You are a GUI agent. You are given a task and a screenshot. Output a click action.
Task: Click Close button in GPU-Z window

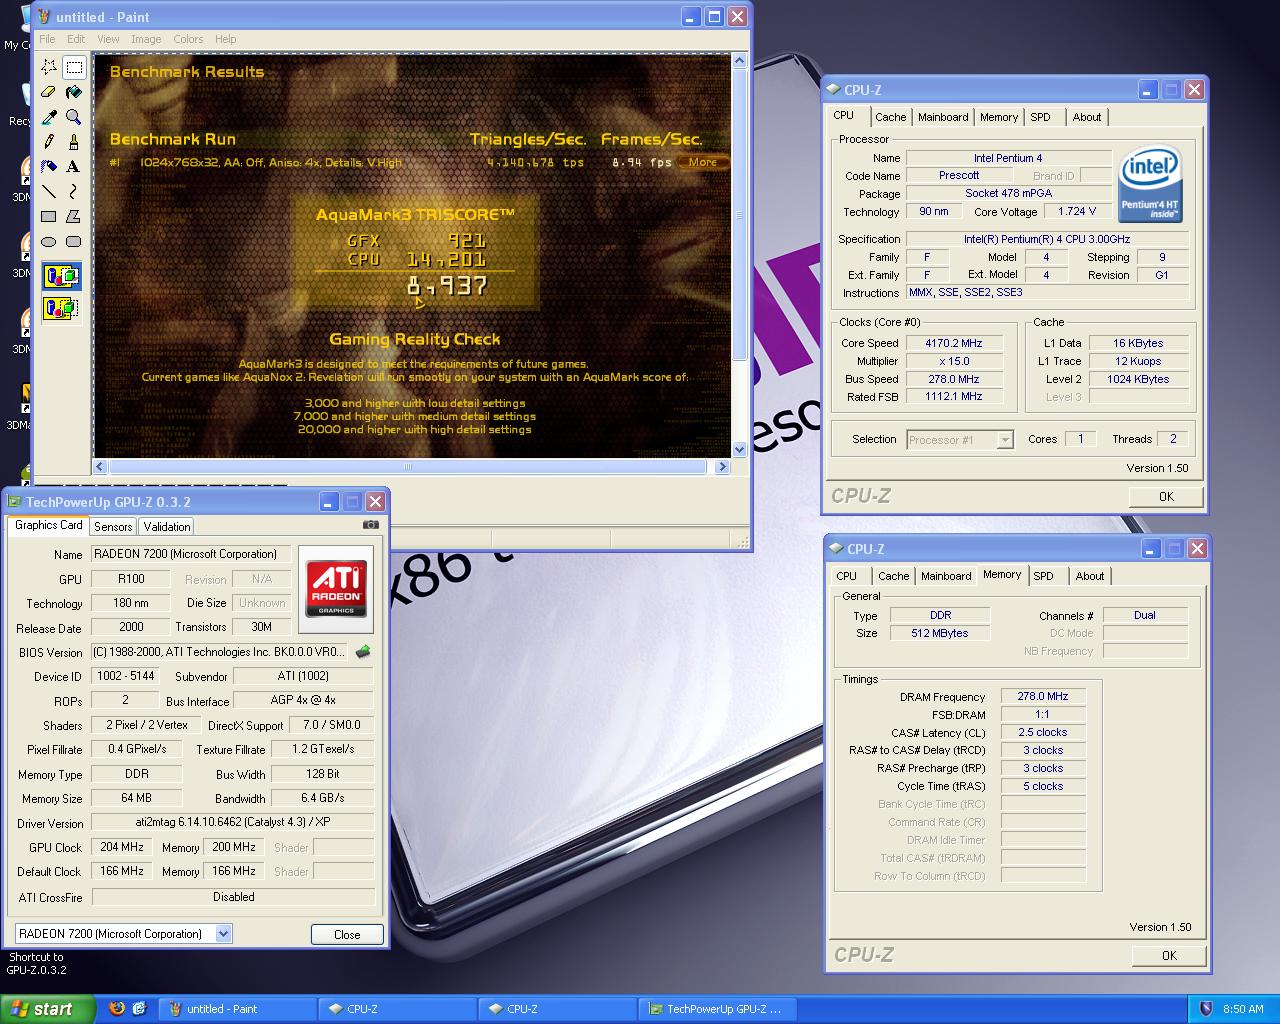[x=347, y=934]
